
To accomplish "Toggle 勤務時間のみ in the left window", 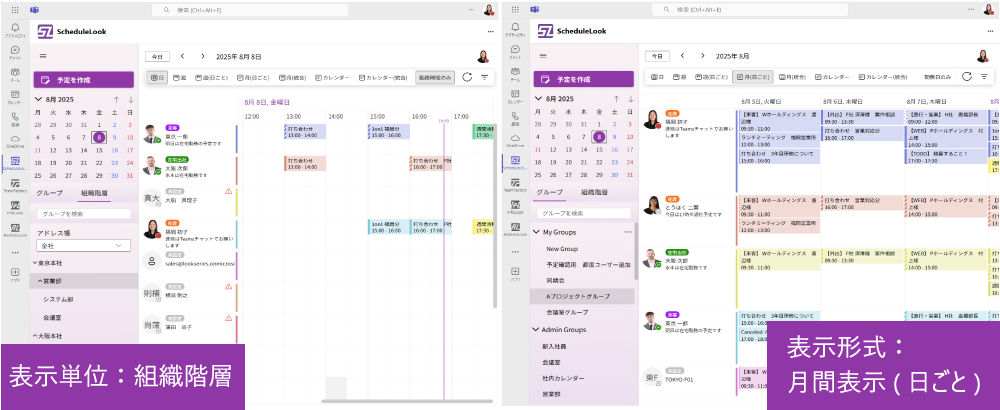I will pos(434,77).
